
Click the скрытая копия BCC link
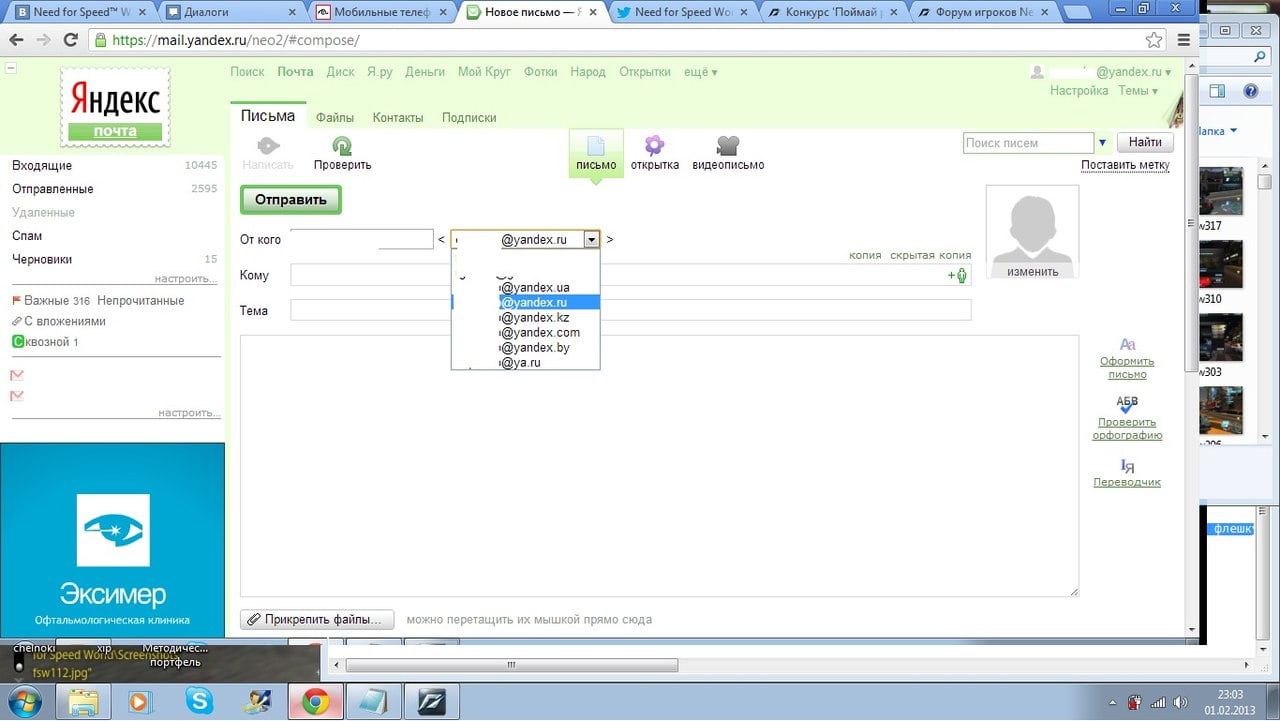coord(930,255)
